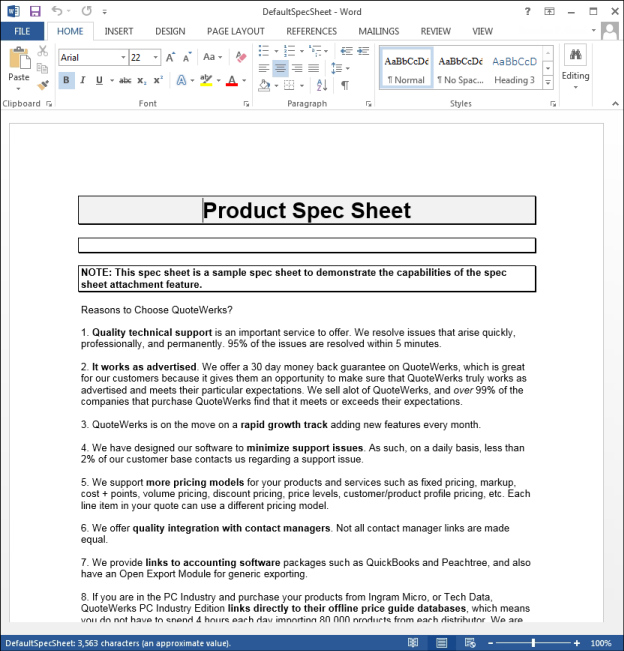Apply strikethrough formatting

click(x=125, y=81)
